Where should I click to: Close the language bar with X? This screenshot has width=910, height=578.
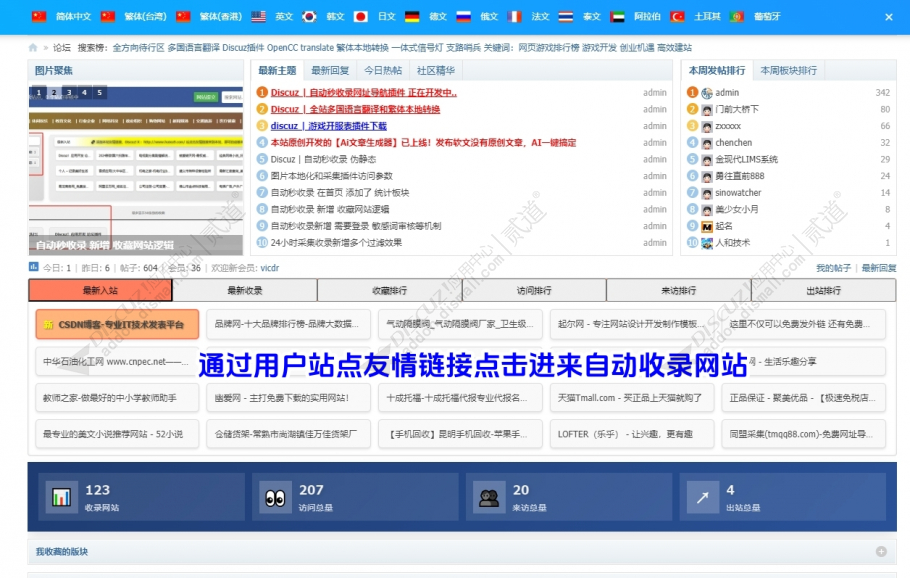tap(889, 17)
